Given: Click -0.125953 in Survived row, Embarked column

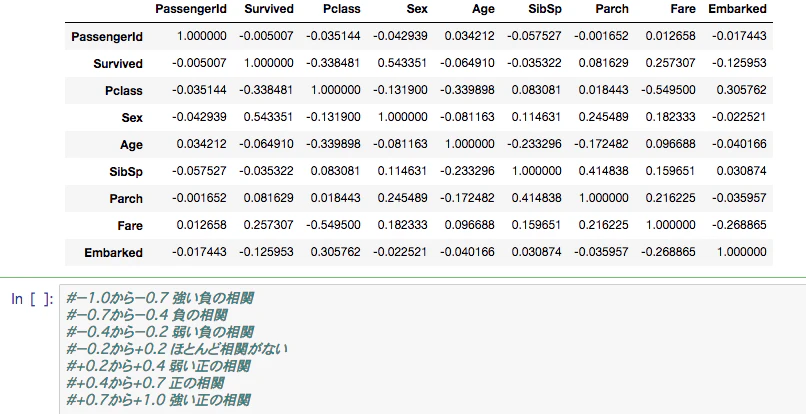Looking at the screenshot, I should pos(739,63).
